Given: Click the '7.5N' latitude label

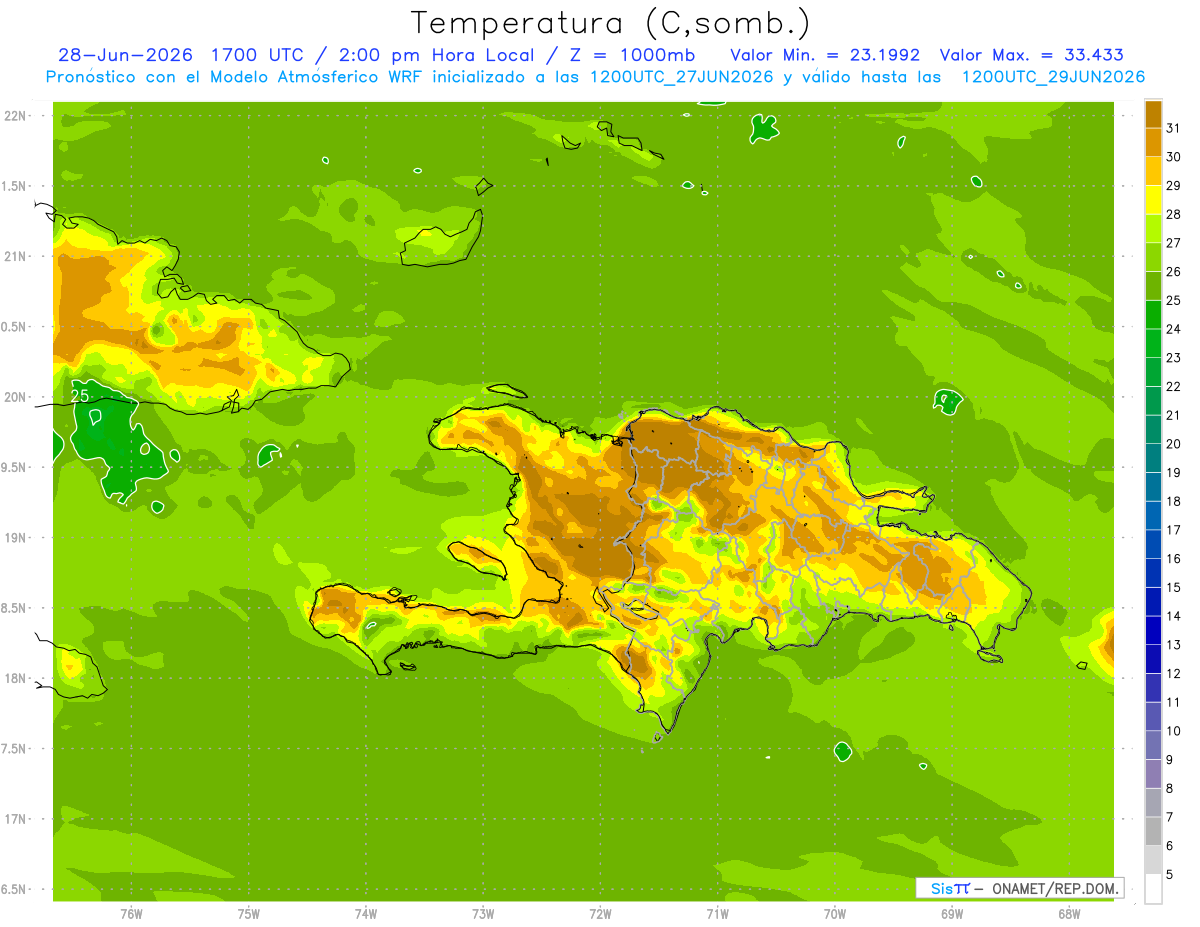Looking at the screenshot, I should coord(14,749).
